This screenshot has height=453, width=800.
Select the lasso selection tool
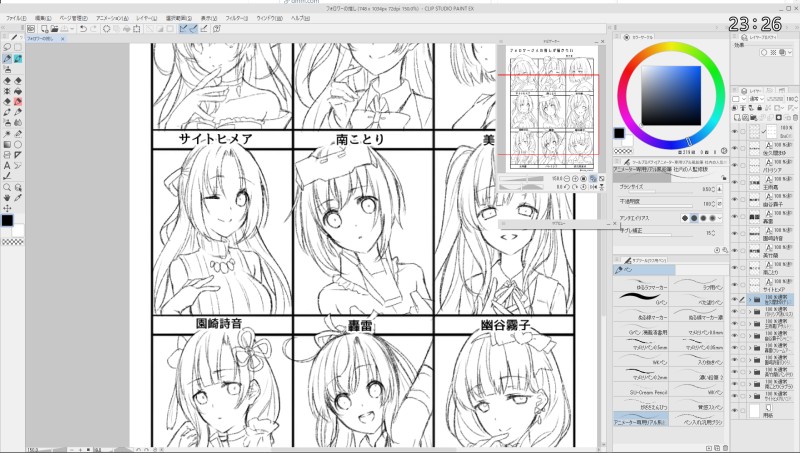click(x=7, y=47)
